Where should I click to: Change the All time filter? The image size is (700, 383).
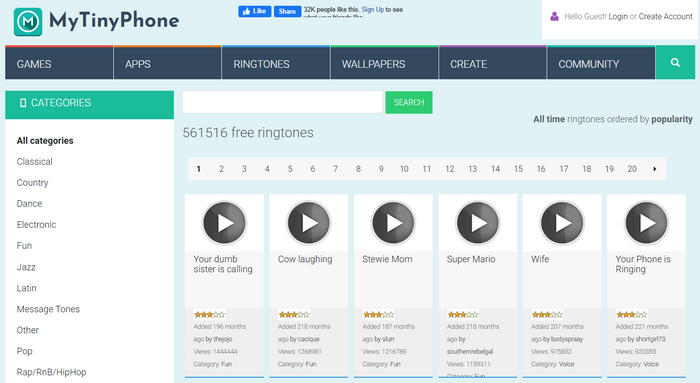click(549, 119)
